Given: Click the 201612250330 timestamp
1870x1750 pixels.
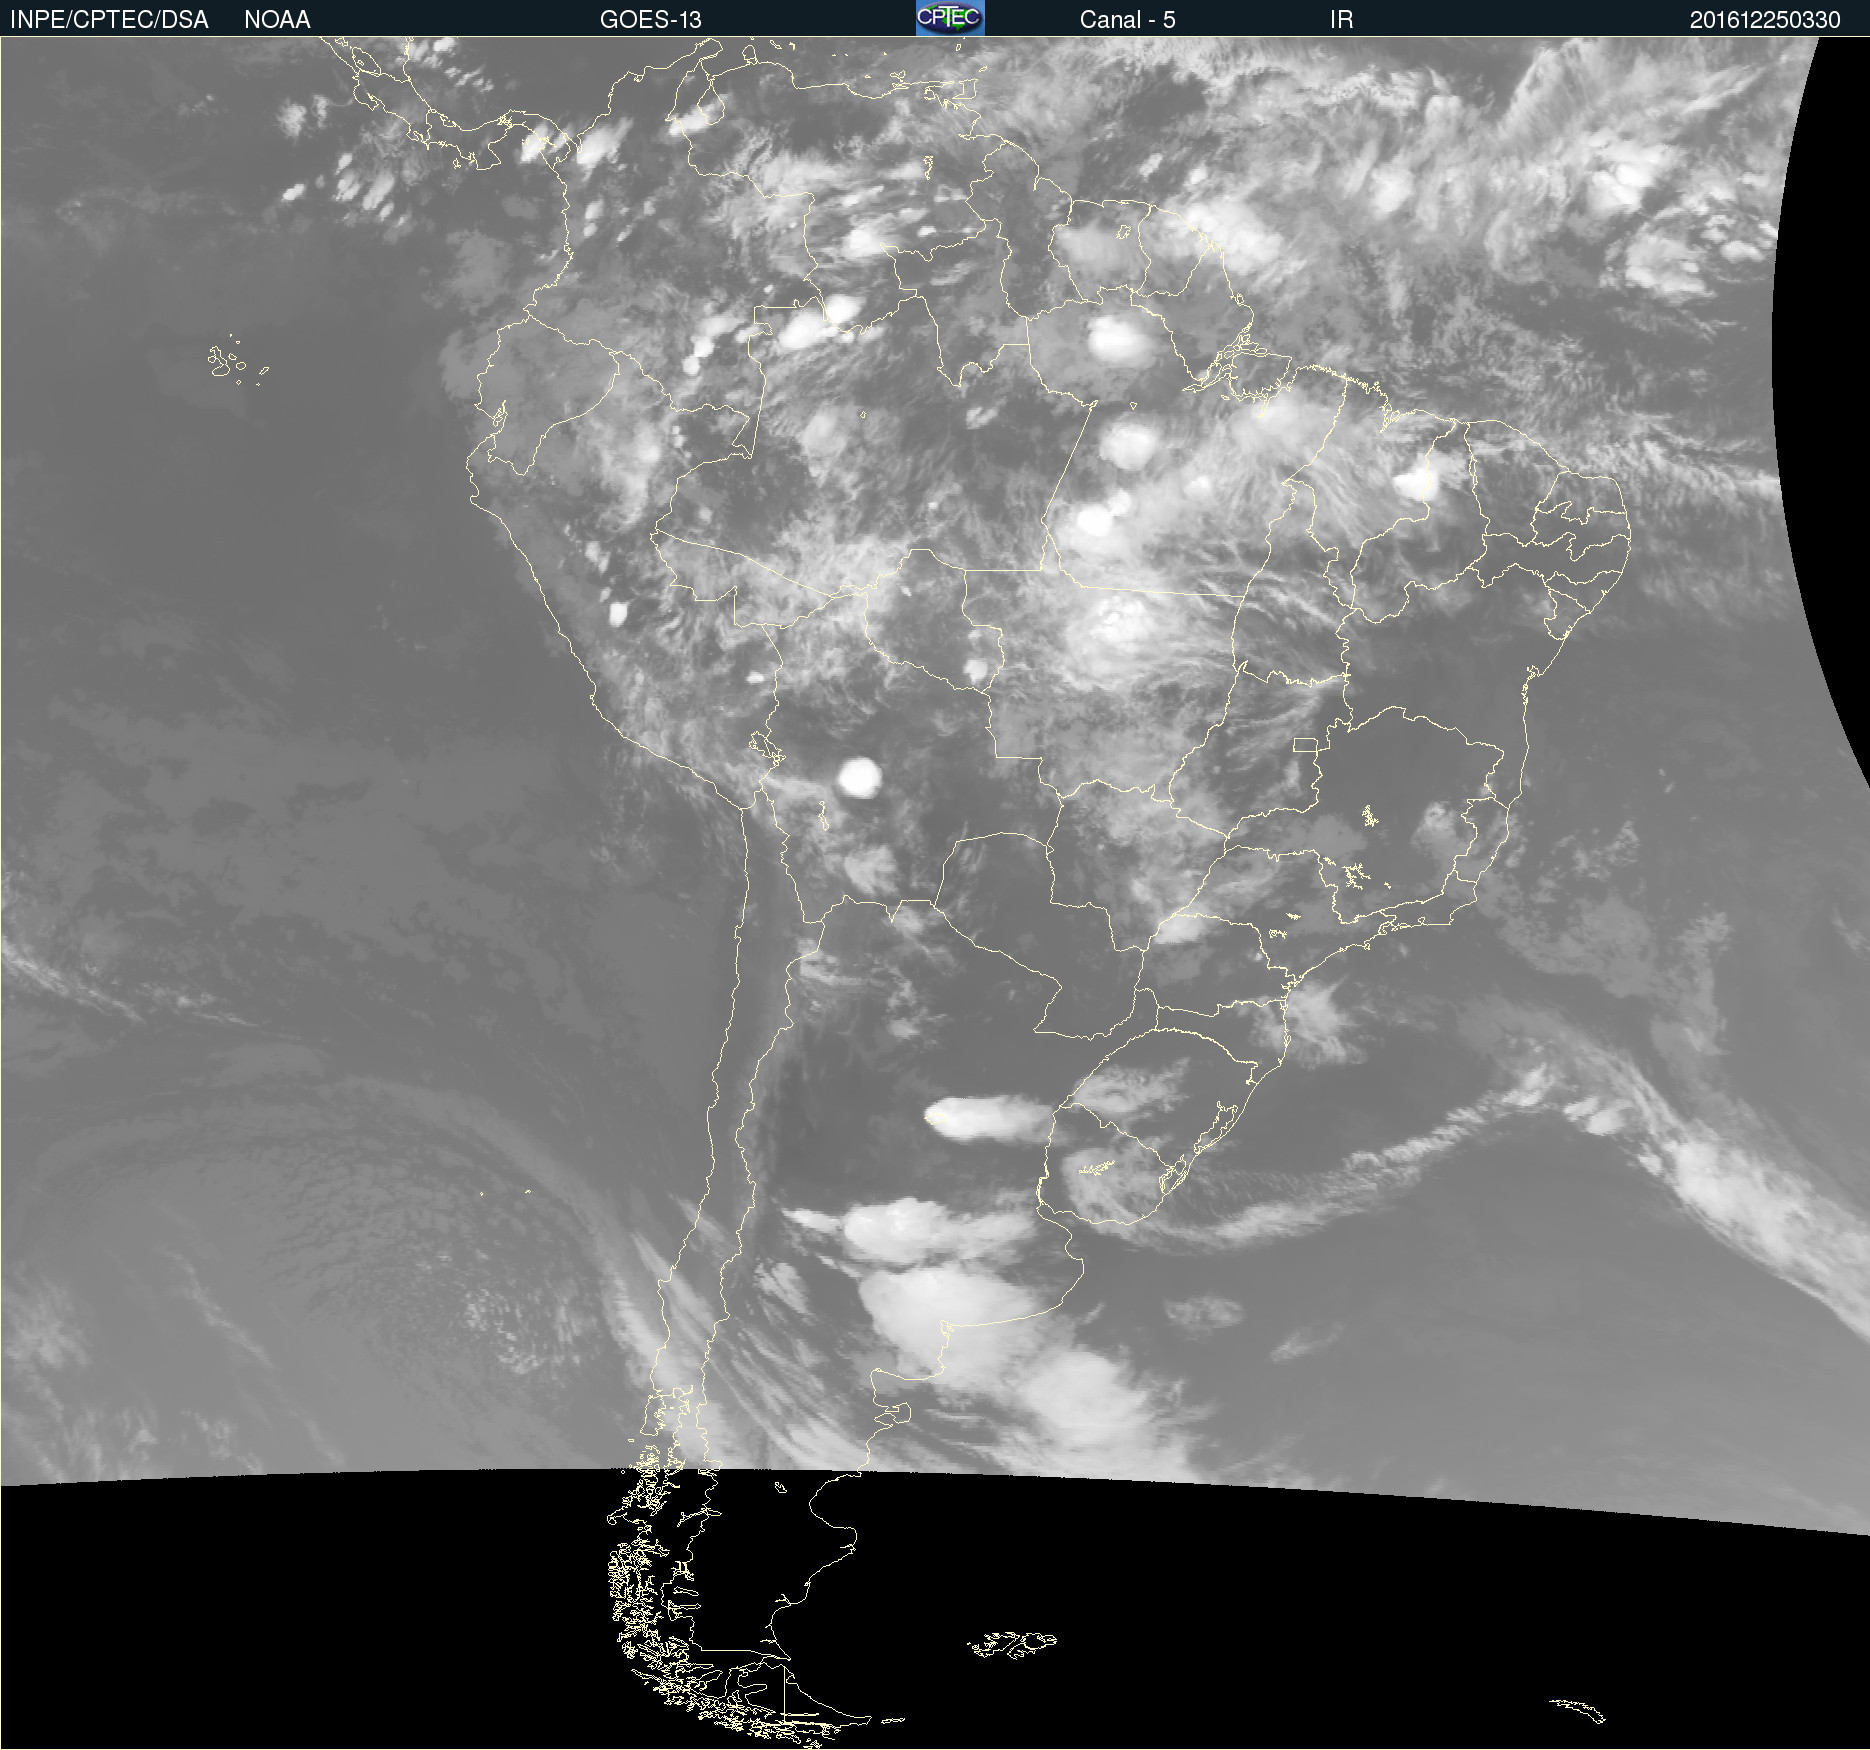Looking at the screenshot, I should [1765, 20].
